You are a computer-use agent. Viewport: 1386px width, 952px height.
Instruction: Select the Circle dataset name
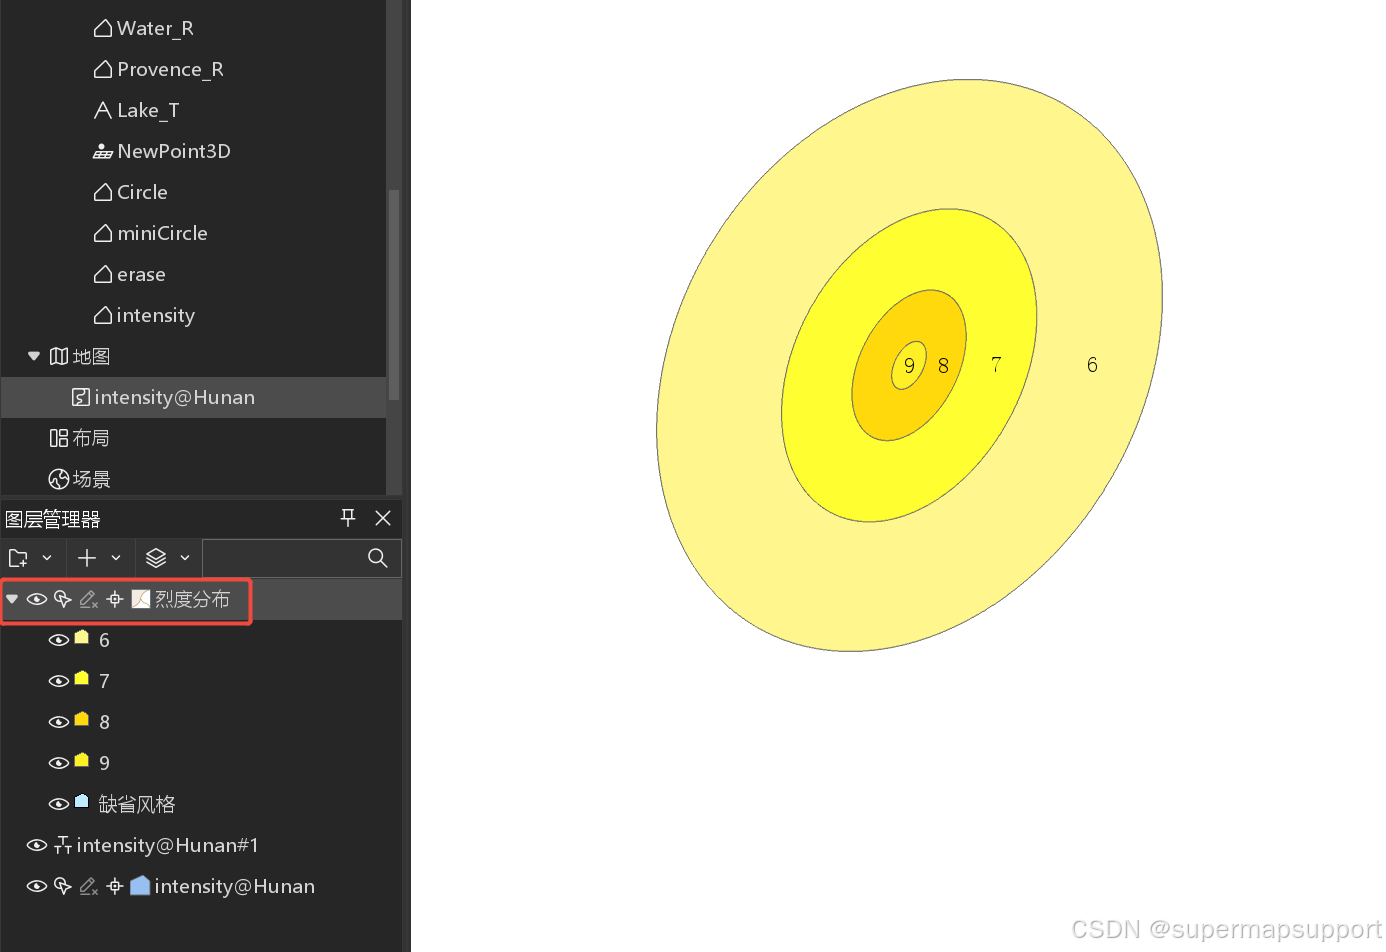[x=142, y=192]
